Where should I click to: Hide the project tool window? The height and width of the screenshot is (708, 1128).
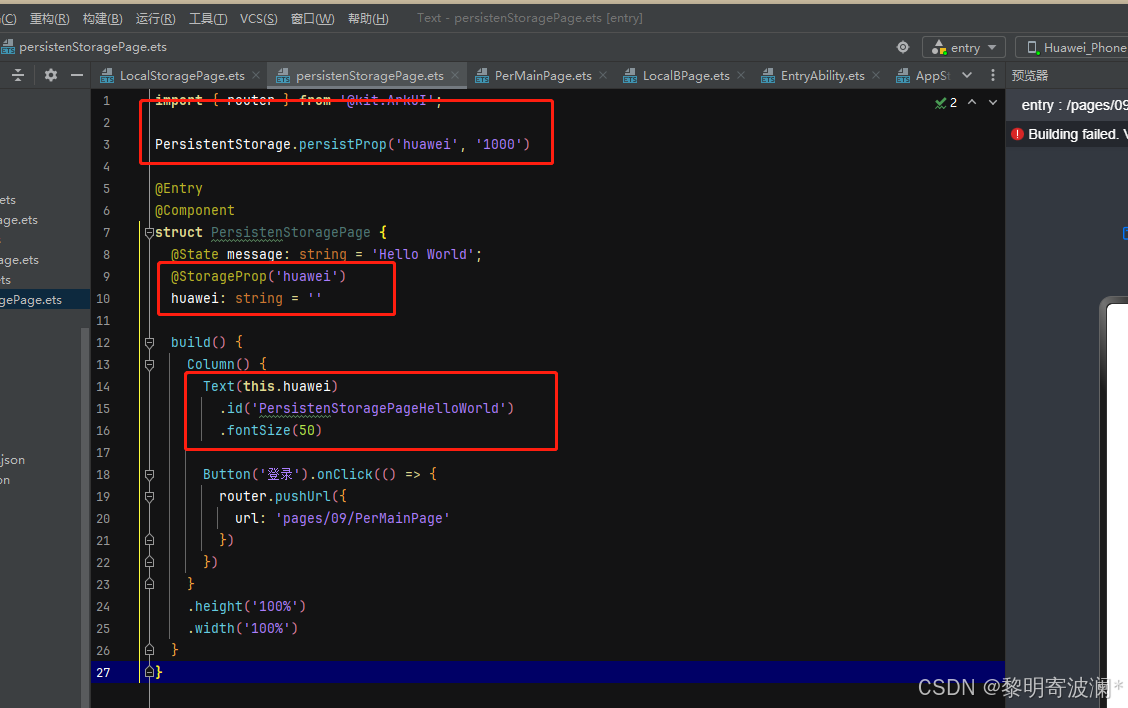click(x=76, y=75)
